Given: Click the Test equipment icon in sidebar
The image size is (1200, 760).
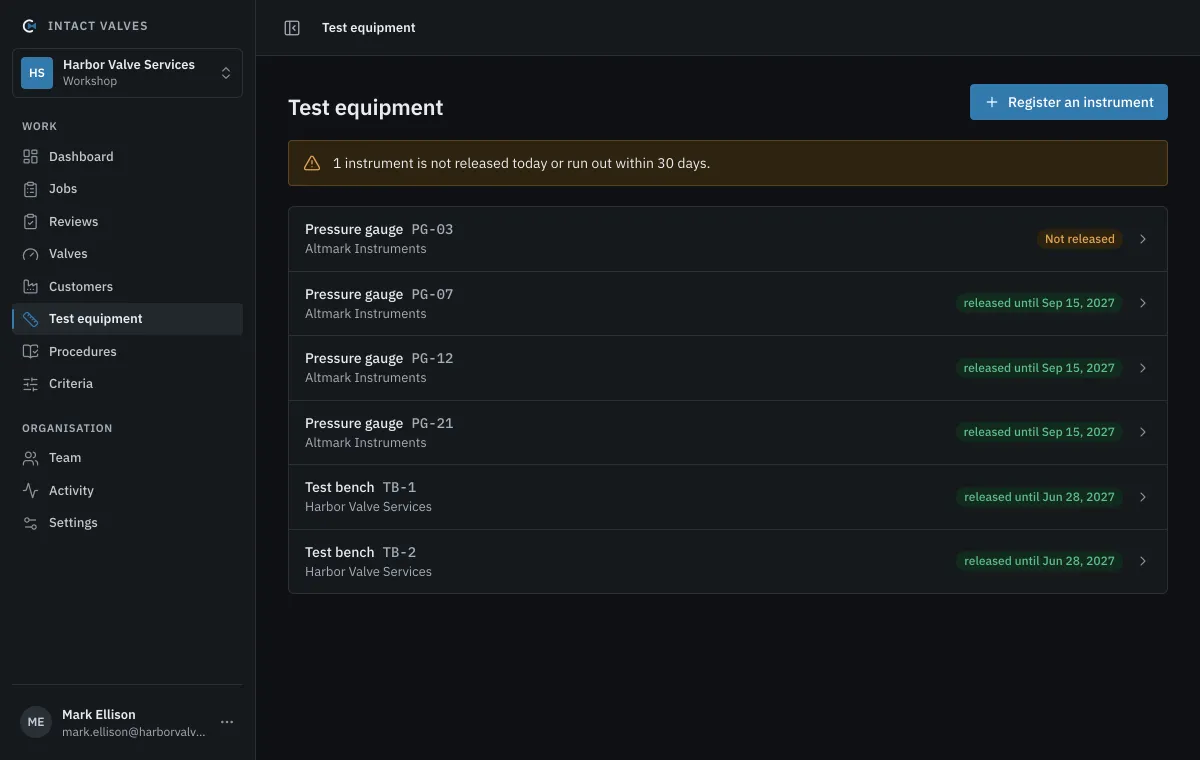Looking at the screenshot, I should point(30,319).
